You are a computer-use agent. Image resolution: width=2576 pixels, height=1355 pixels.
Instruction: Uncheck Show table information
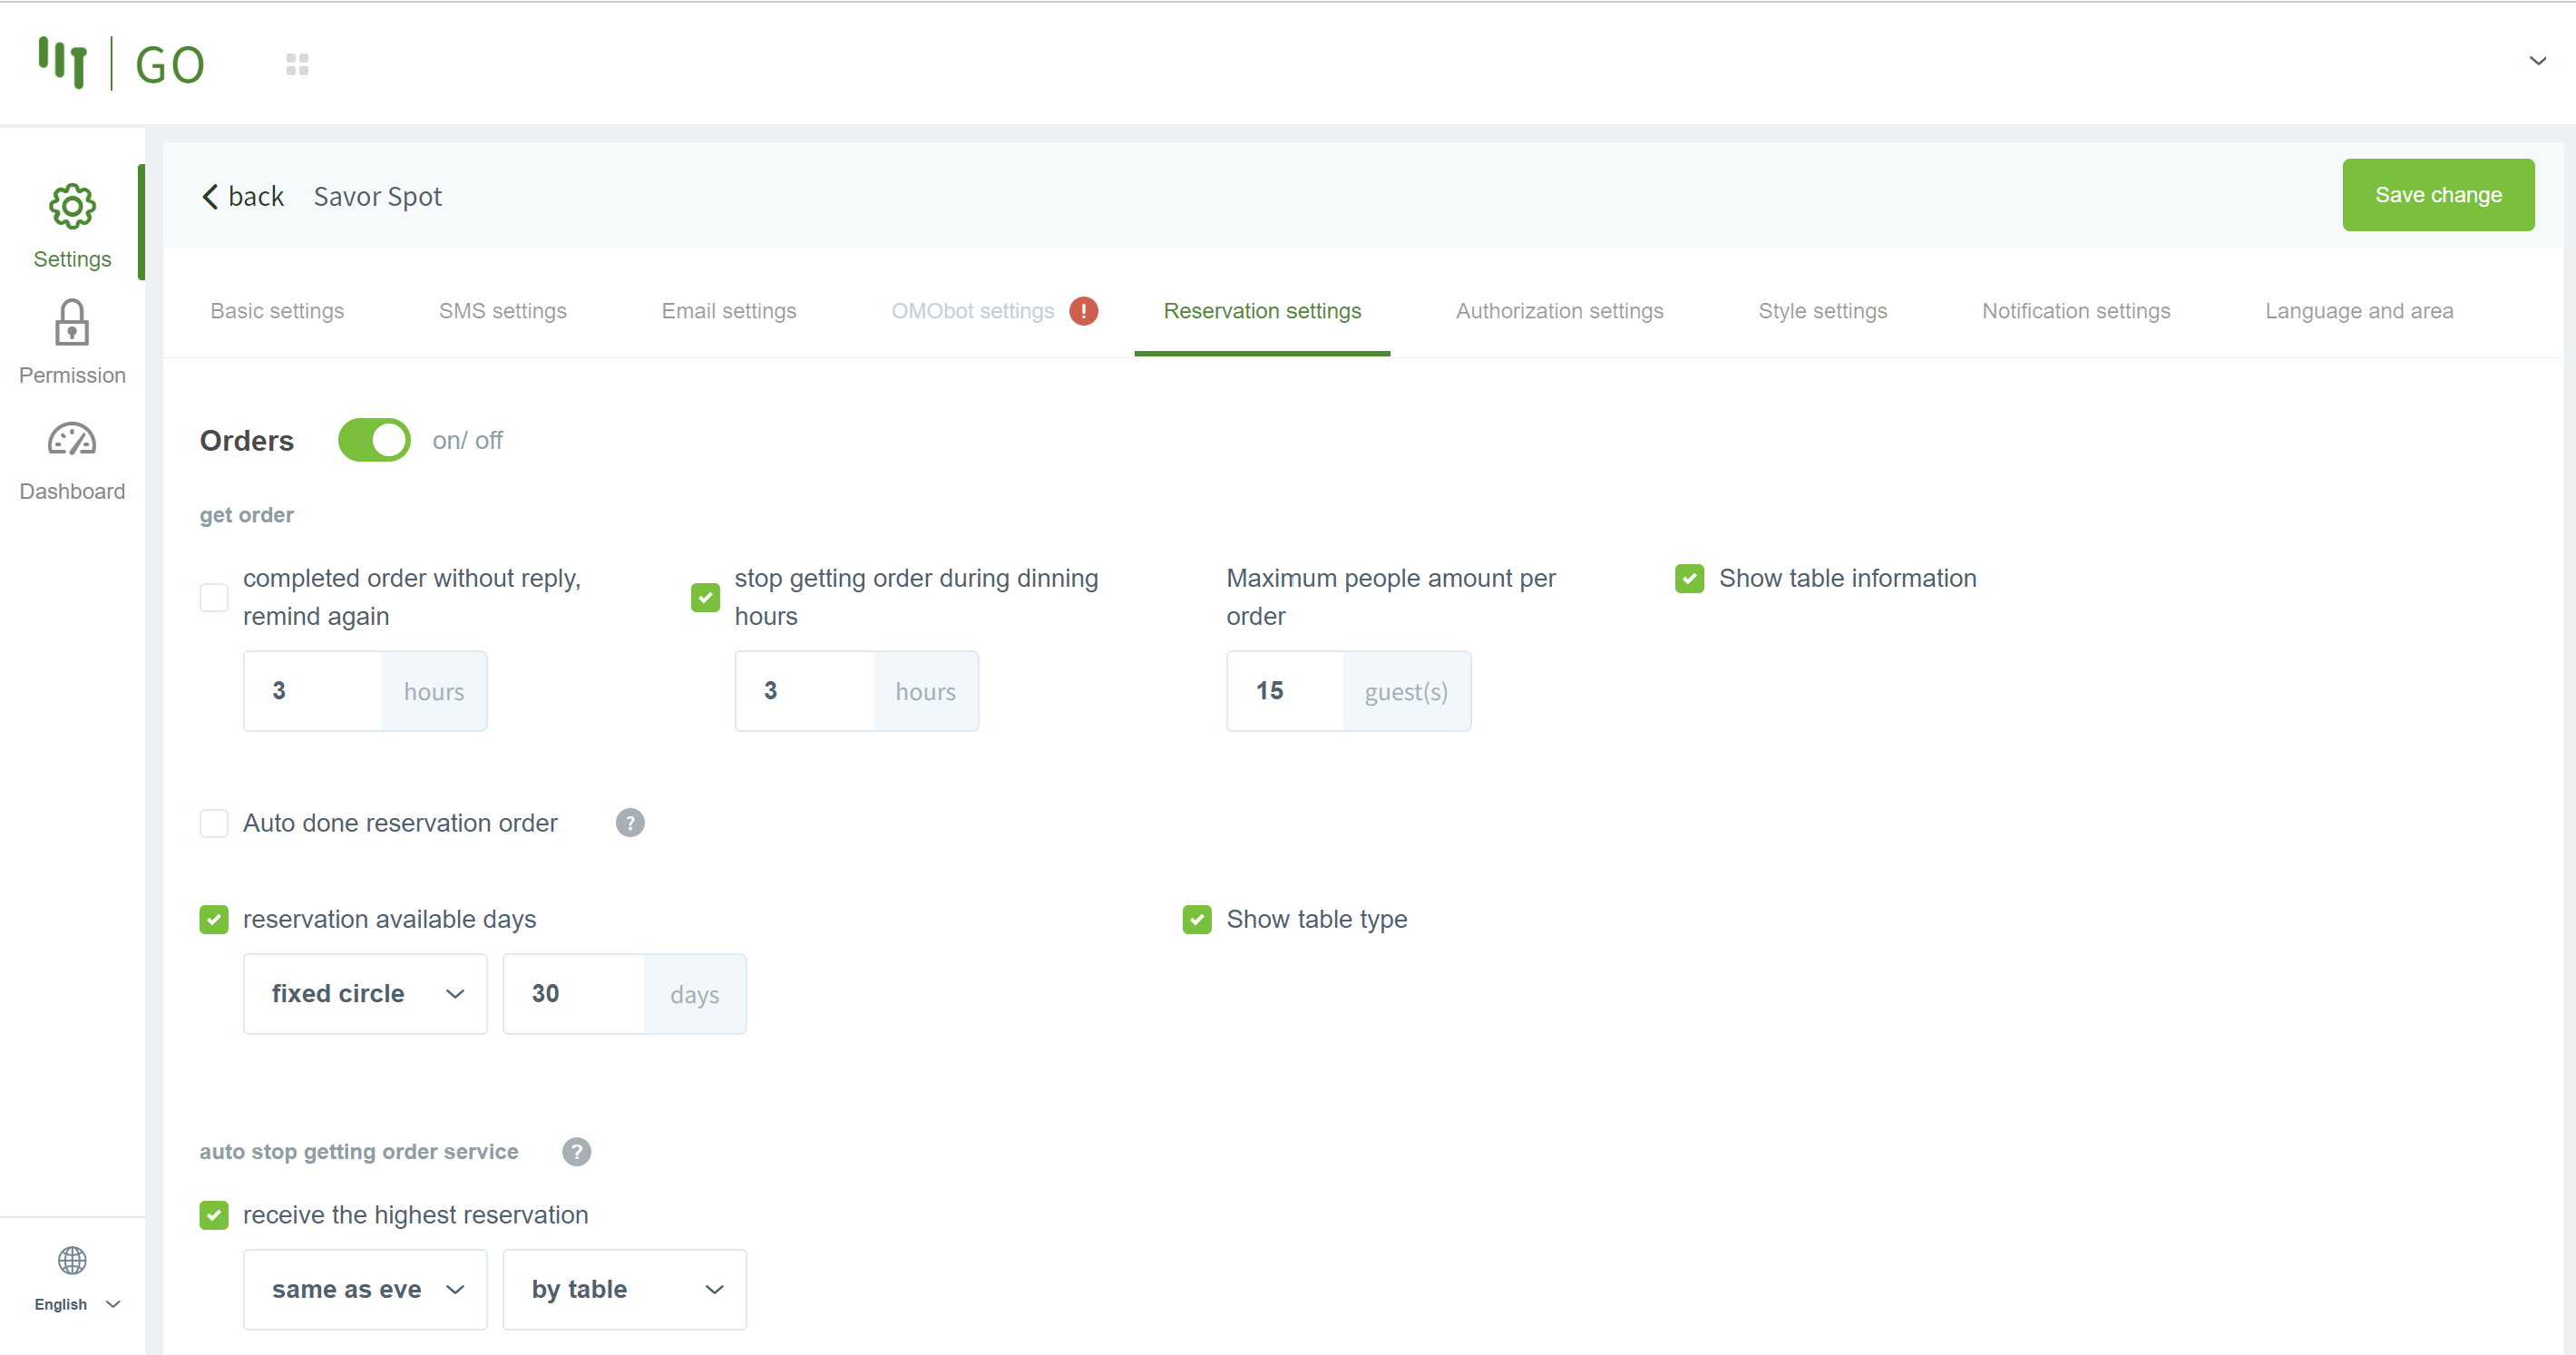click(1689, 578)
